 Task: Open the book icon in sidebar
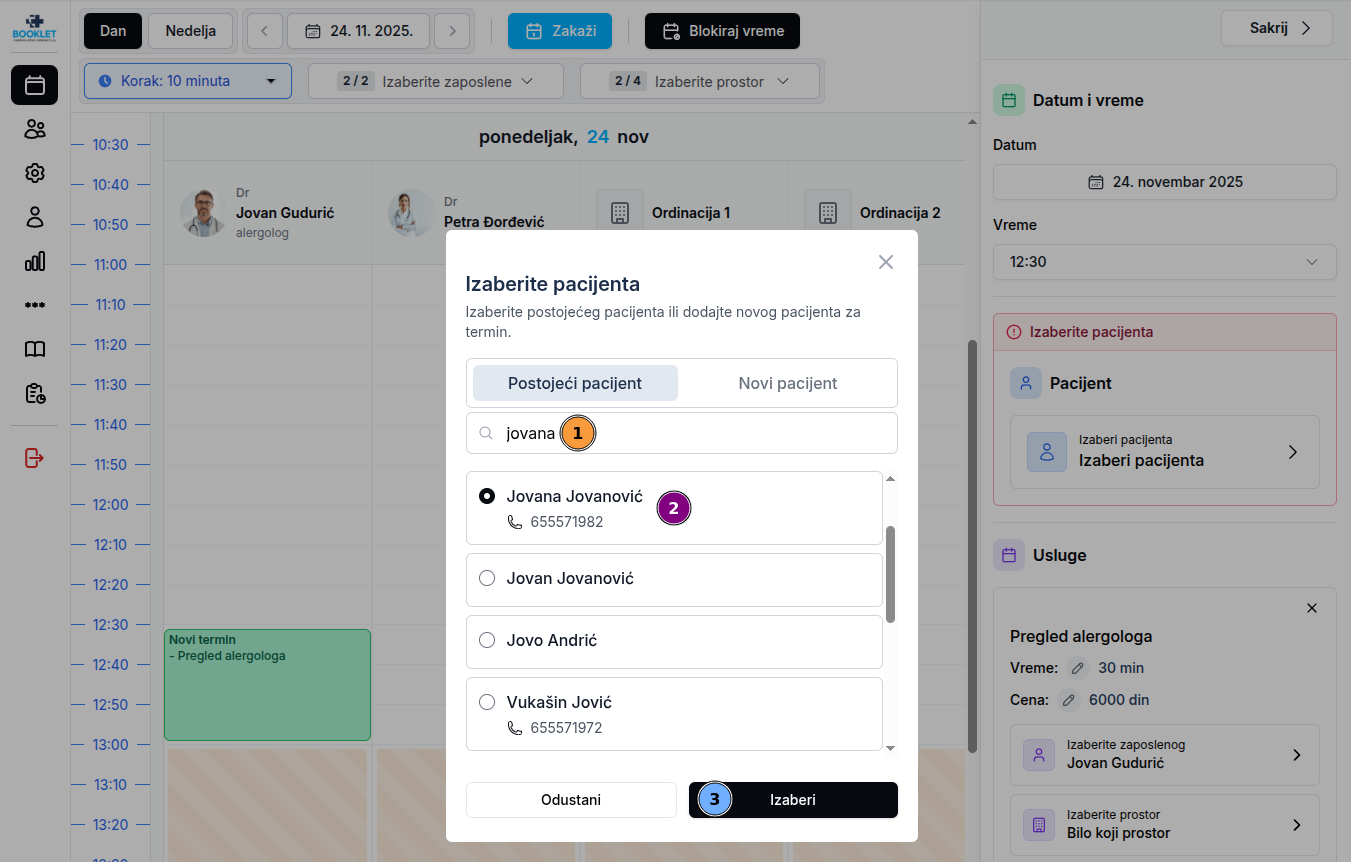click(35, 349)
